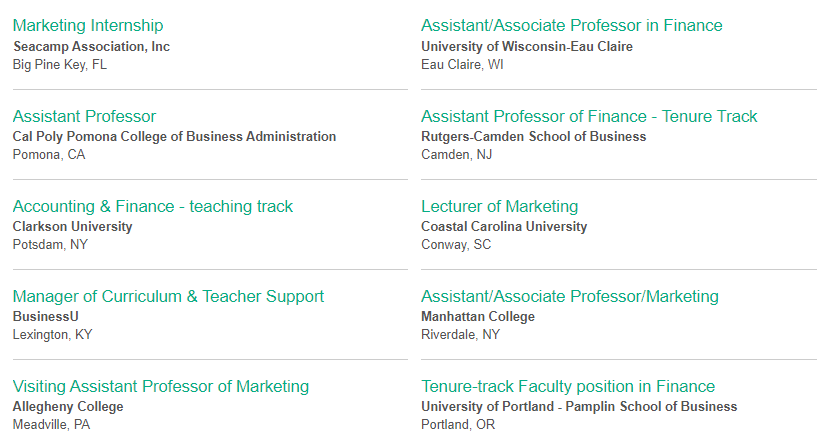The height and width of the screenshot is (448, 828).
Task: Click the Manhattan College employer name
Action: coord(478,316)
